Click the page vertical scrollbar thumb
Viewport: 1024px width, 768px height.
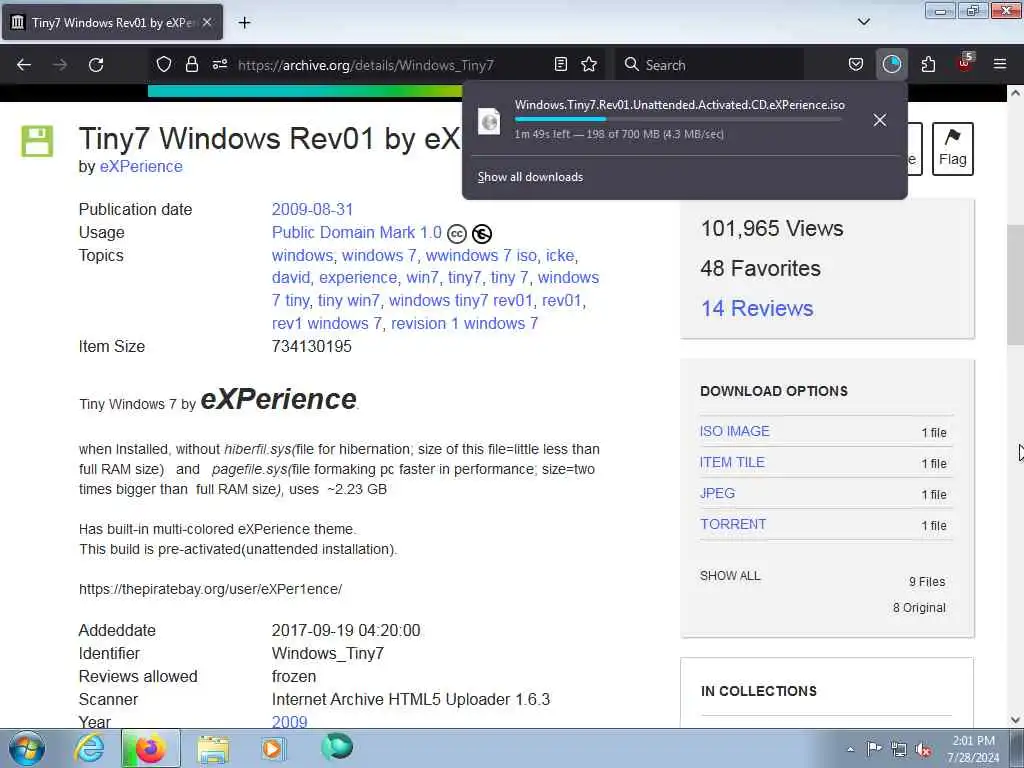1016,285
